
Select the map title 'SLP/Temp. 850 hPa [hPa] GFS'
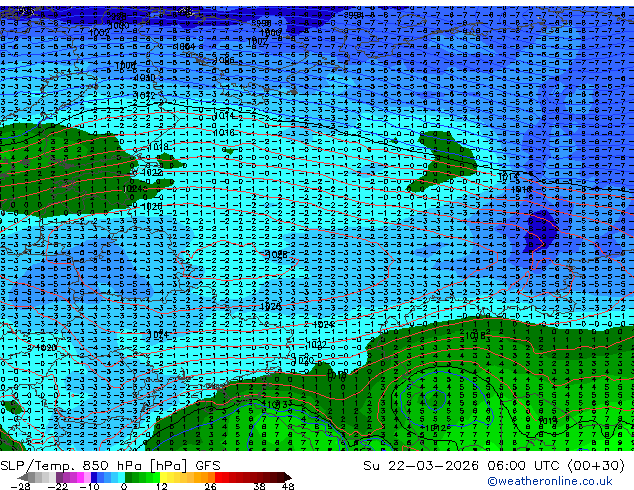[110, 466]
